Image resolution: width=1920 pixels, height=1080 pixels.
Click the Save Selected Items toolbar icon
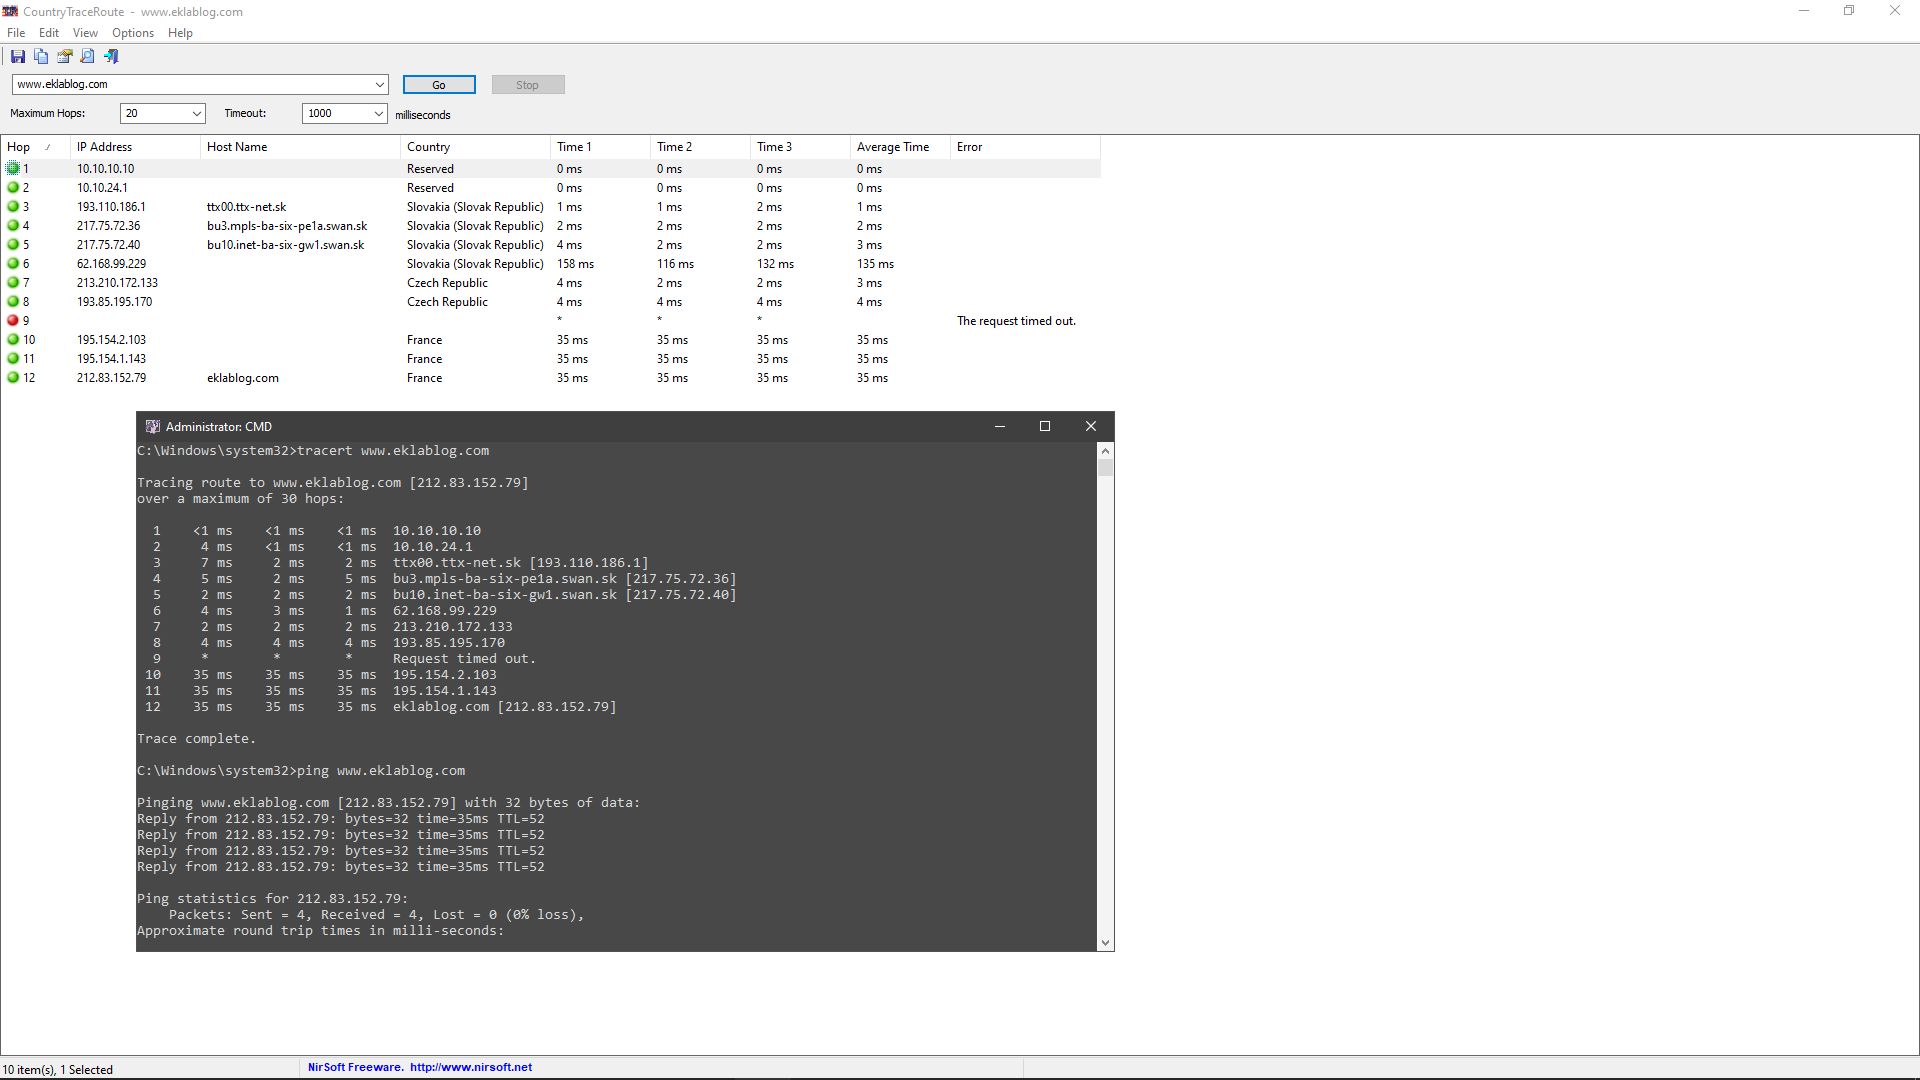18,57
